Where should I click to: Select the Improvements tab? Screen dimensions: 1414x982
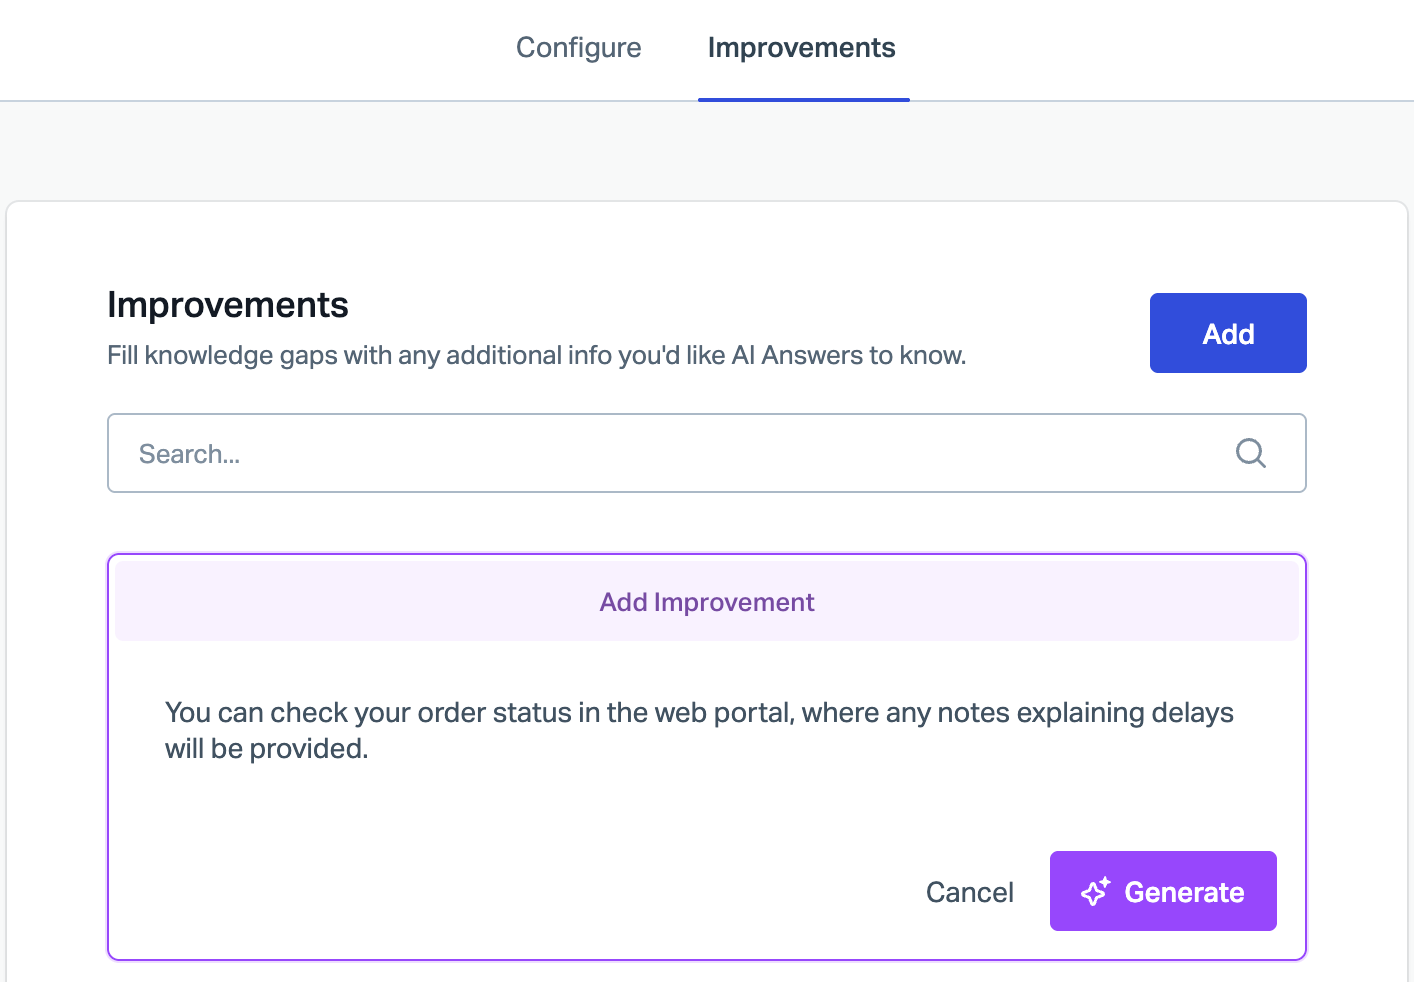click(x=802, y=48)
